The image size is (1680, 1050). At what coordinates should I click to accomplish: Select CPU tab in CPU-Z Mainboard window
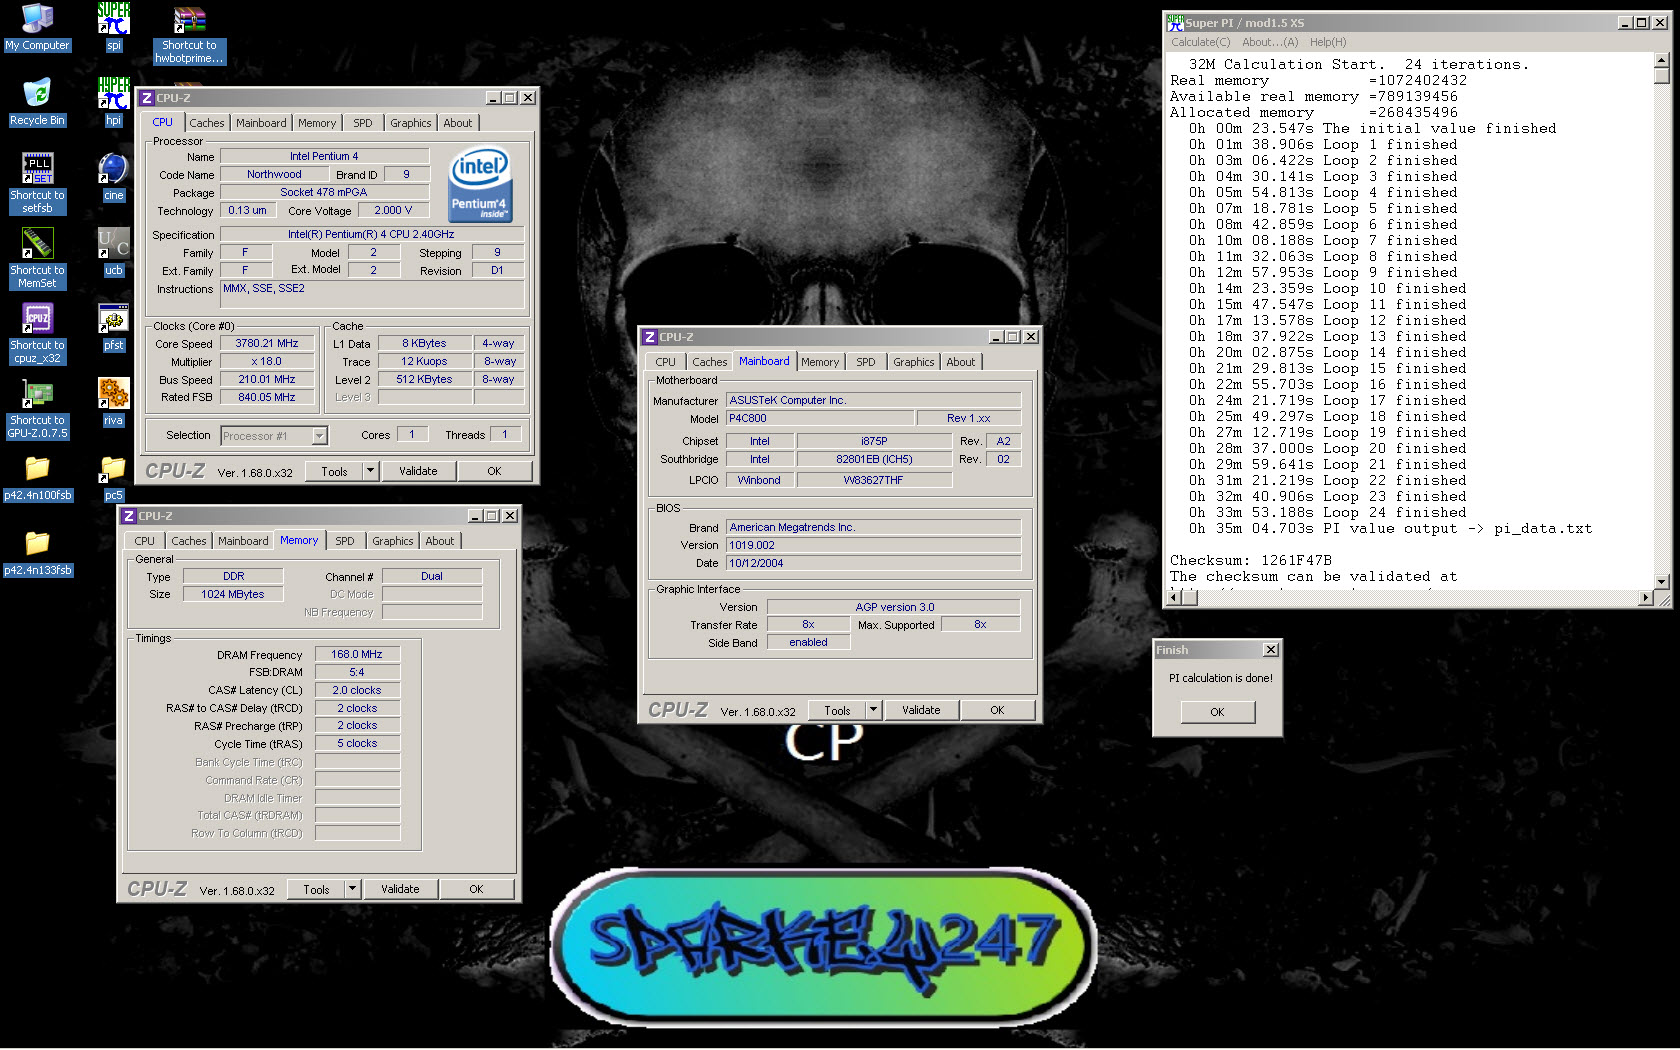[x=665, y=362]
